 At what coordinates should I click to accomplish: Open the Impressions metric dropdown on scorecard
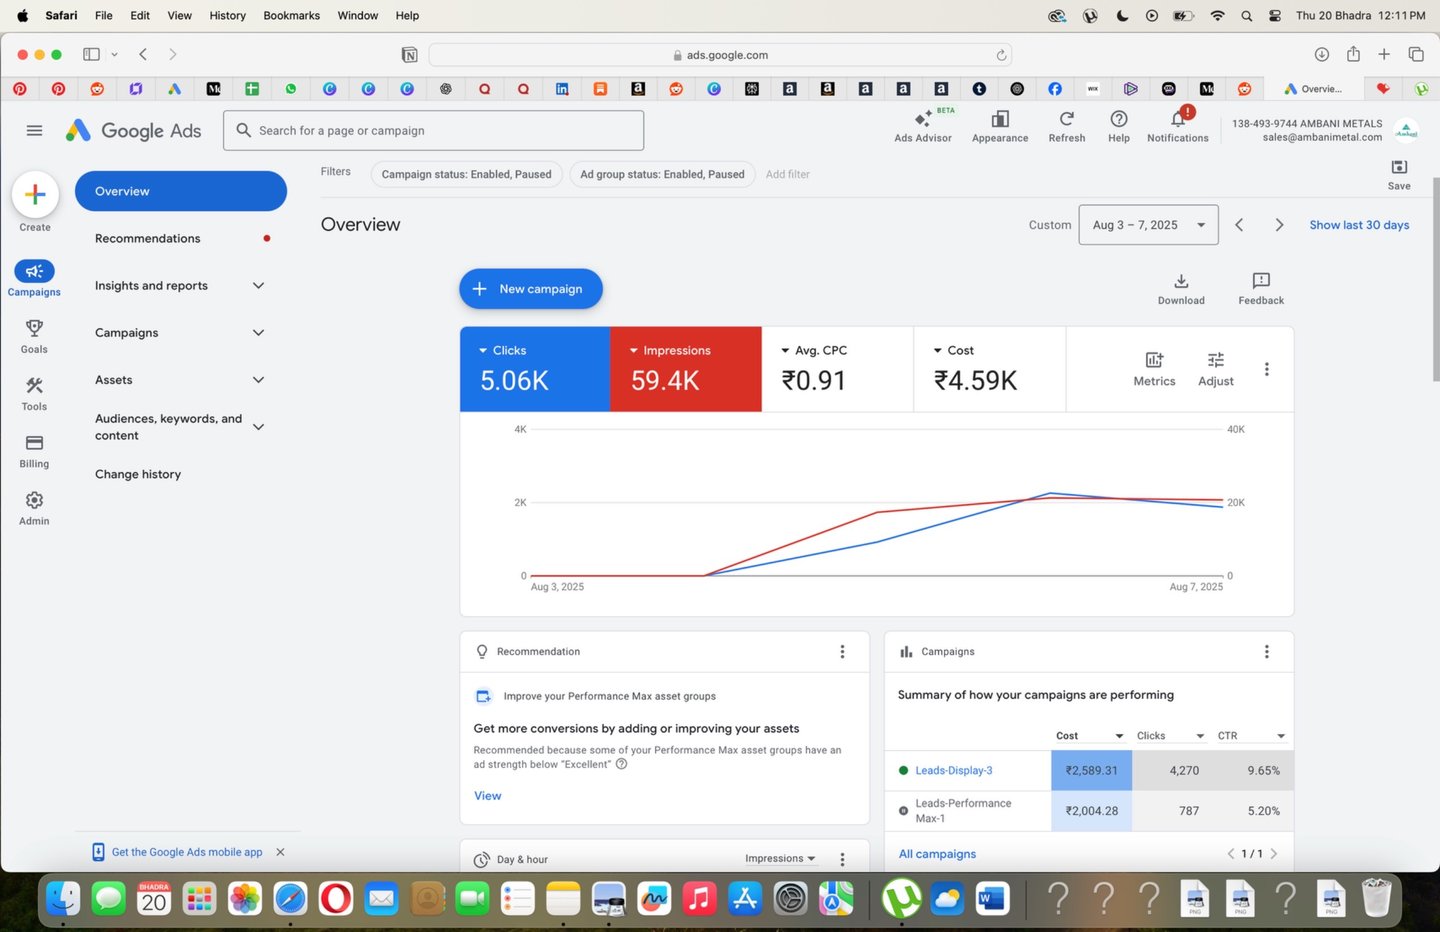[669, 350]
